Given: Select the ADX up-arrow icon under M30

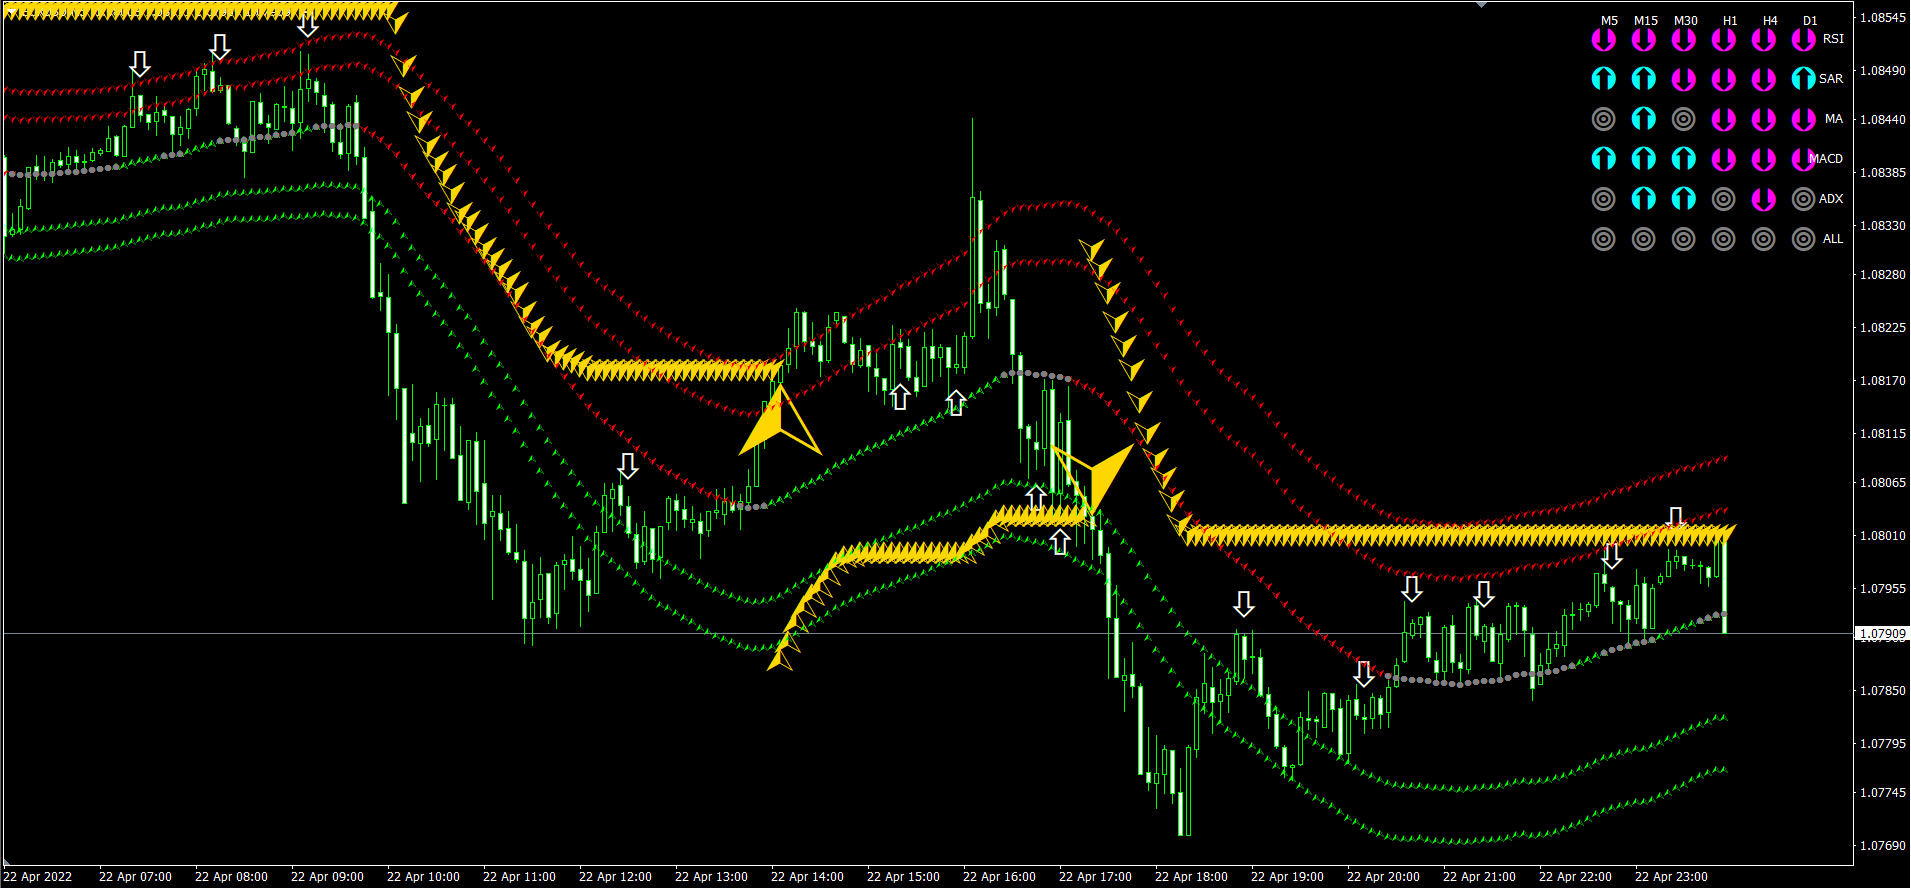Looking at the screenshot, I should [x=1684, y=199].
